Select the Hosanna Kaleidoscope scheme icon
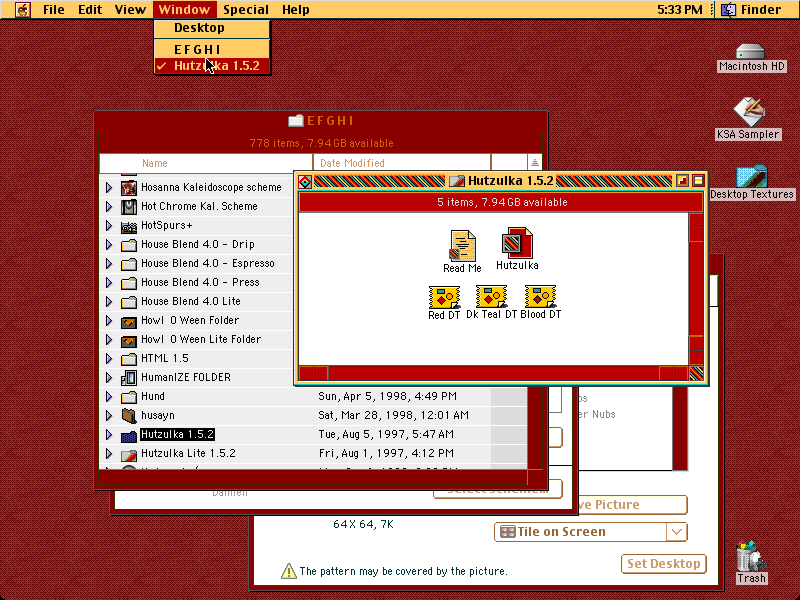800x600 pixels. click(129, 188)
